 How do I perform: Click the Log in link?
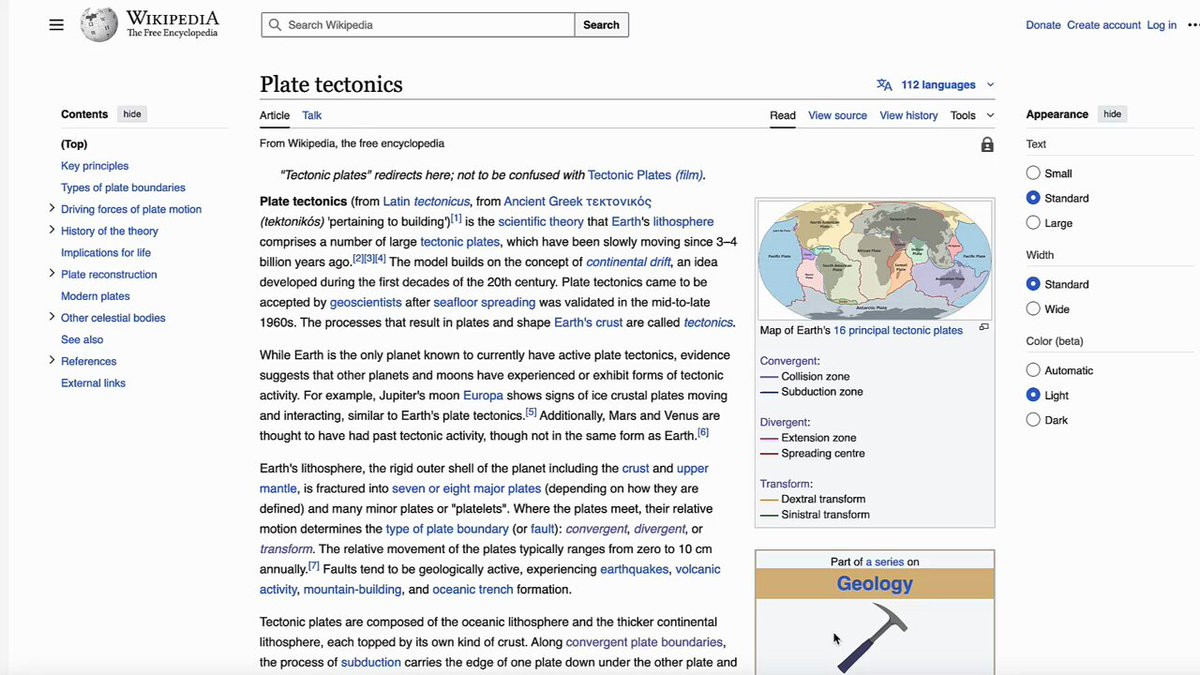(x=1162, y=25)
